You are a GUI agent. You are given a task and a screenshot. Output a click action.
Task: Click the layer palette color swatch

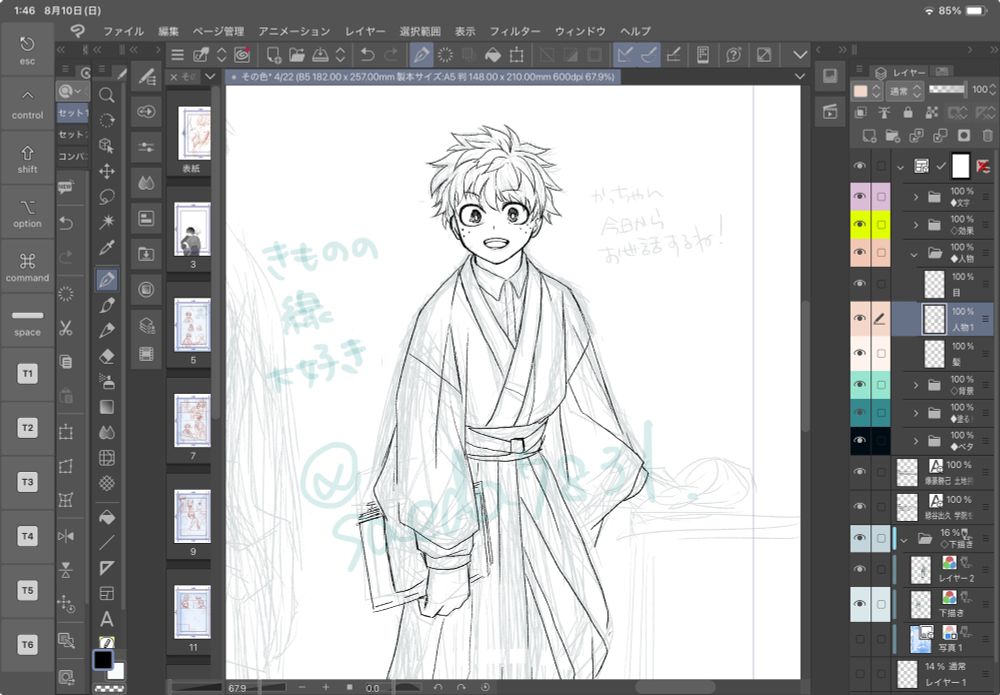click(860, 91)
